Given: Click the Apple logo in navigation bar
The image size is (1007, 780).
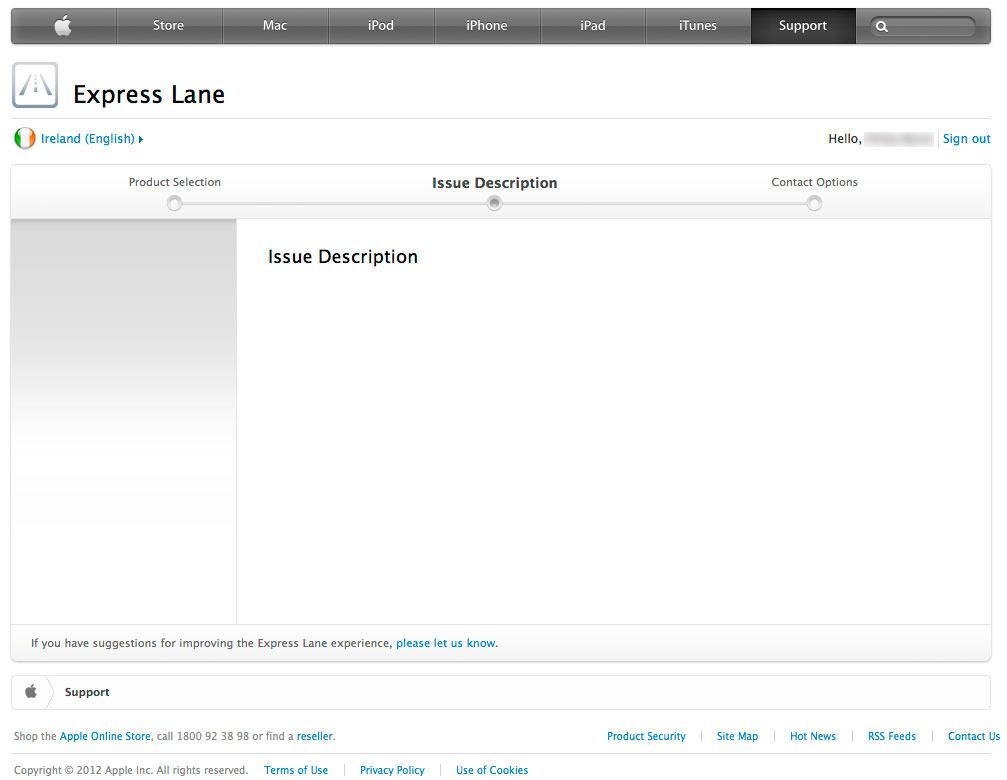Looking at the screenshot, I should (63, 26).
